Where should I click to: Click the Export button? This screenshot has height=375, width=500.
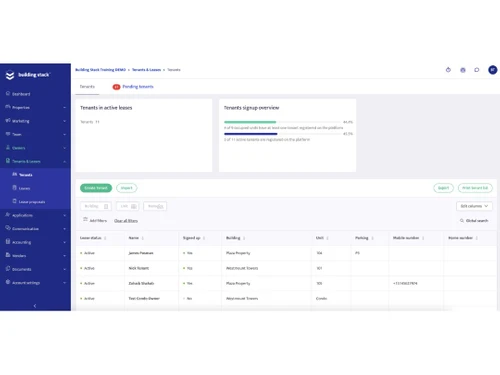(443, 188)
